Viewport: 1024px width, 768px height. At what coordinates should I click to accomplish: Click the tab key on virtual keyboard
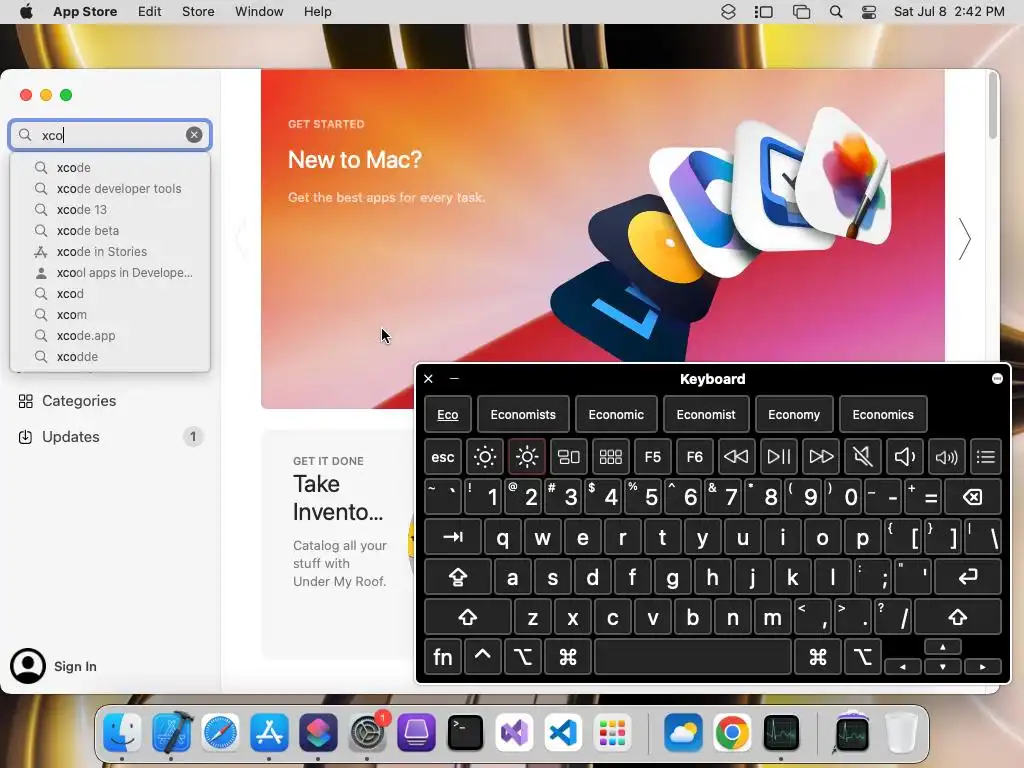453,537
